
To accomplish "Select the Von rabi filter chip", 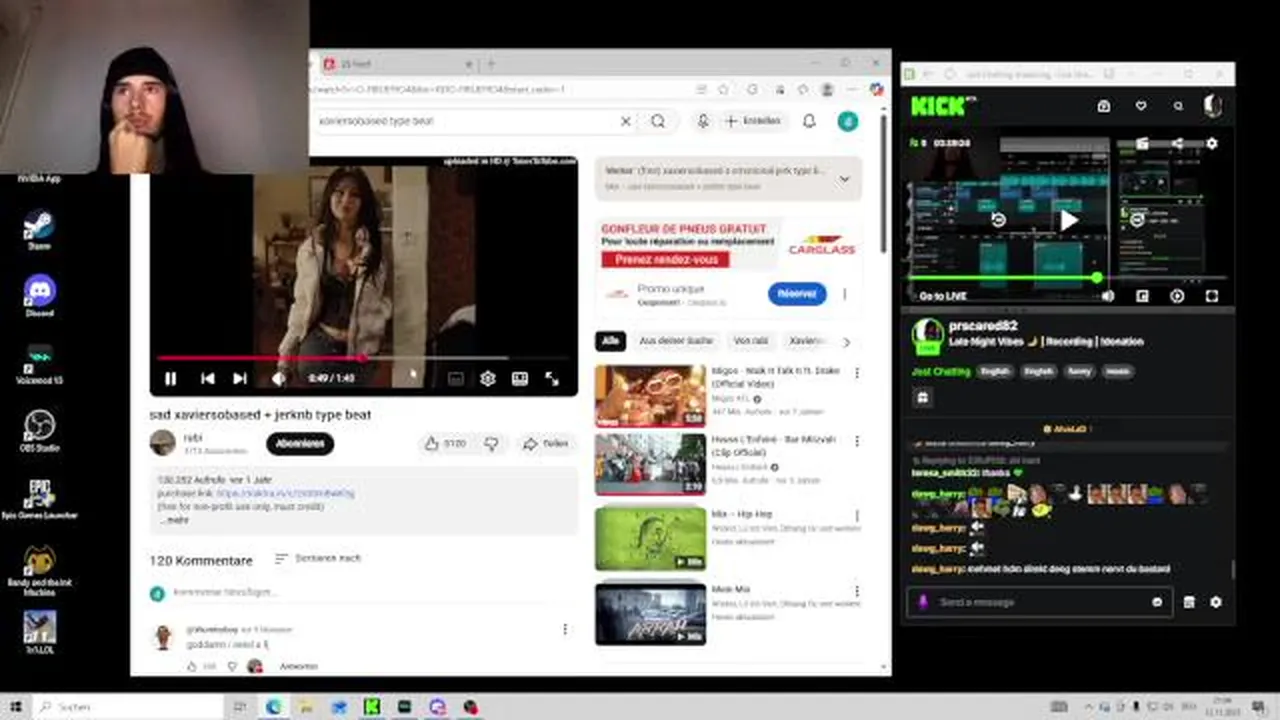I will click(x=750, y=341).
